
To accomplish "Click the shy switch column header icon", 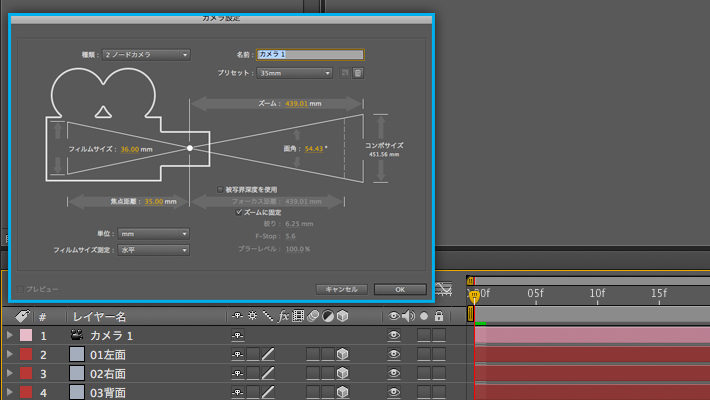I will tap(237, 316).
